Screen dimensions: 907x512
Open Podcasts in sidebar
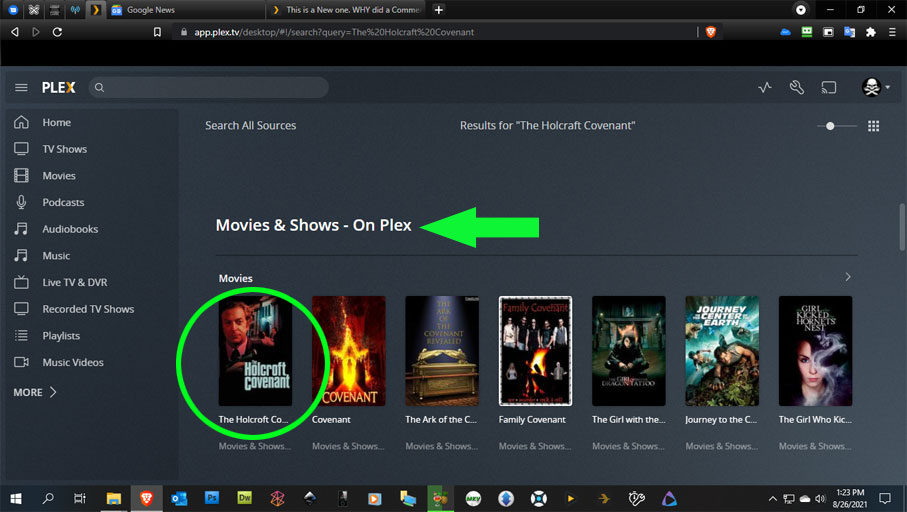coord(63,202)
